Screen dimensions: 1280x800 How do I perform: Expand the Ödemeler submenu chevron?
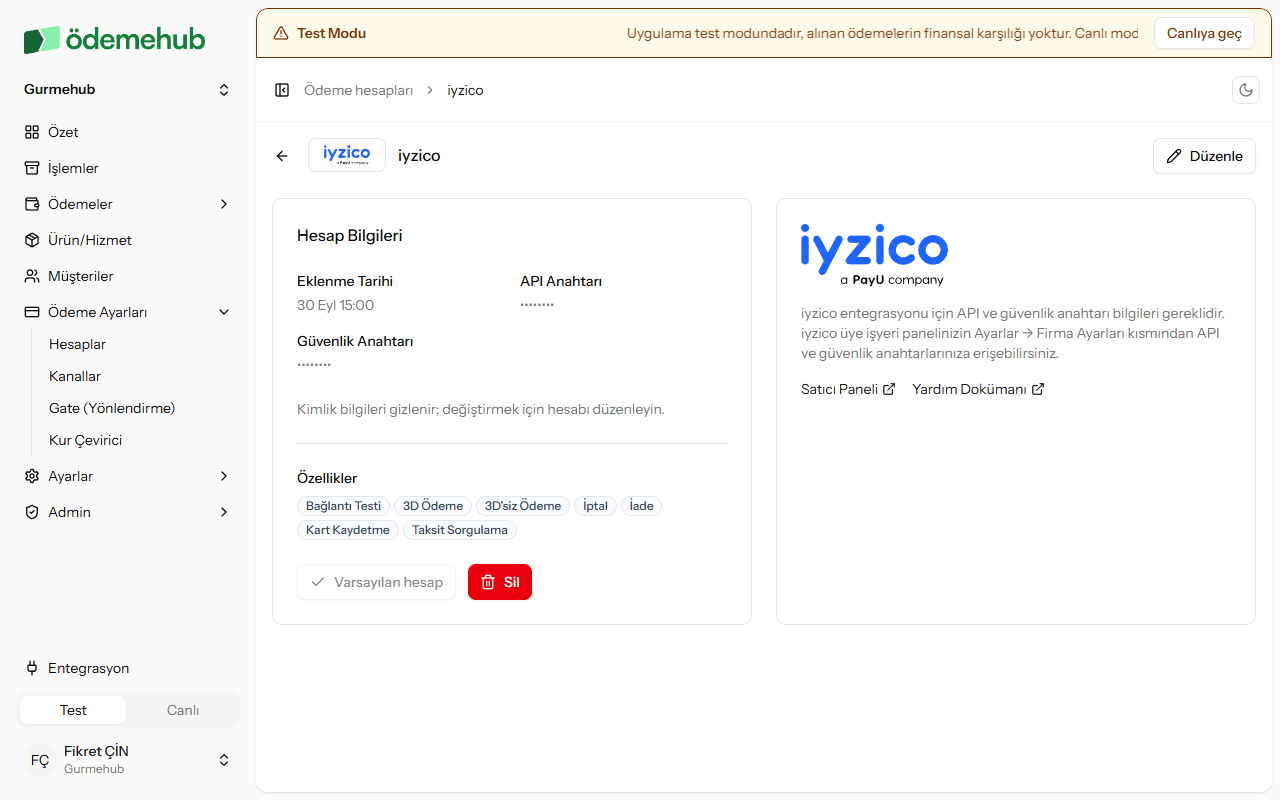point(224,204)
